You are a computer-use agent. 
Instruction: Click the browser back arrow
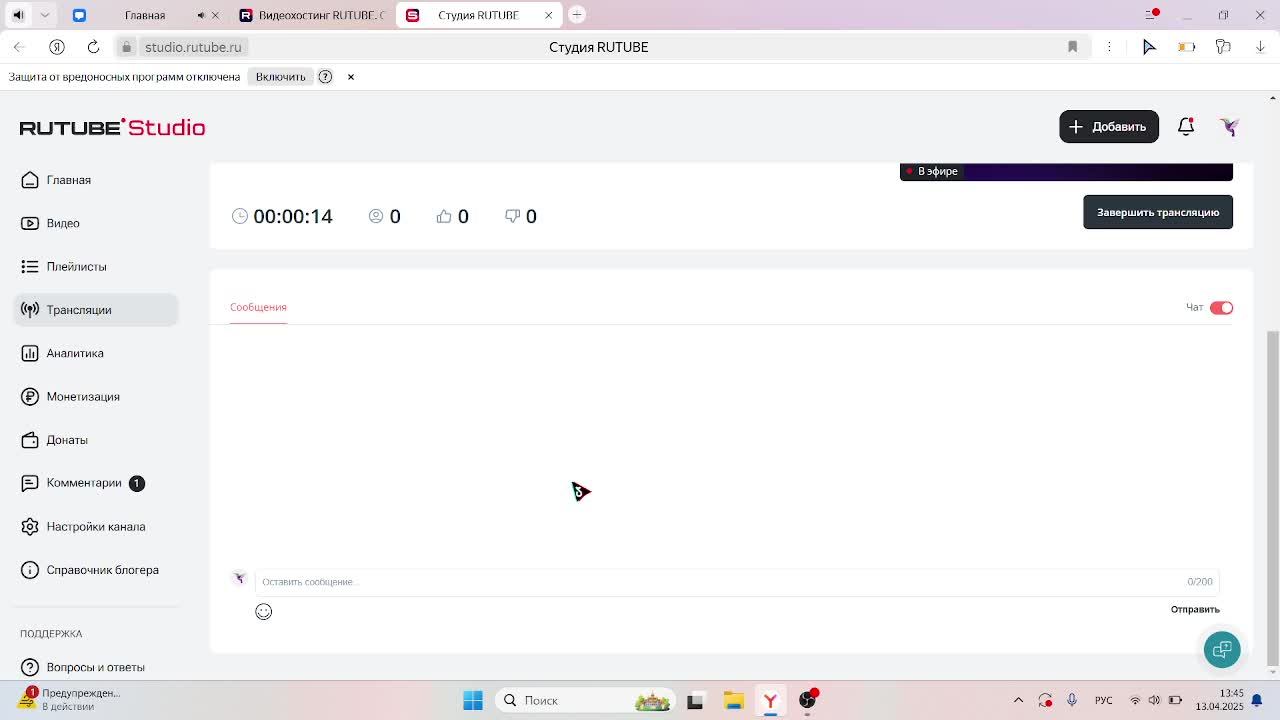coord(19,47)
